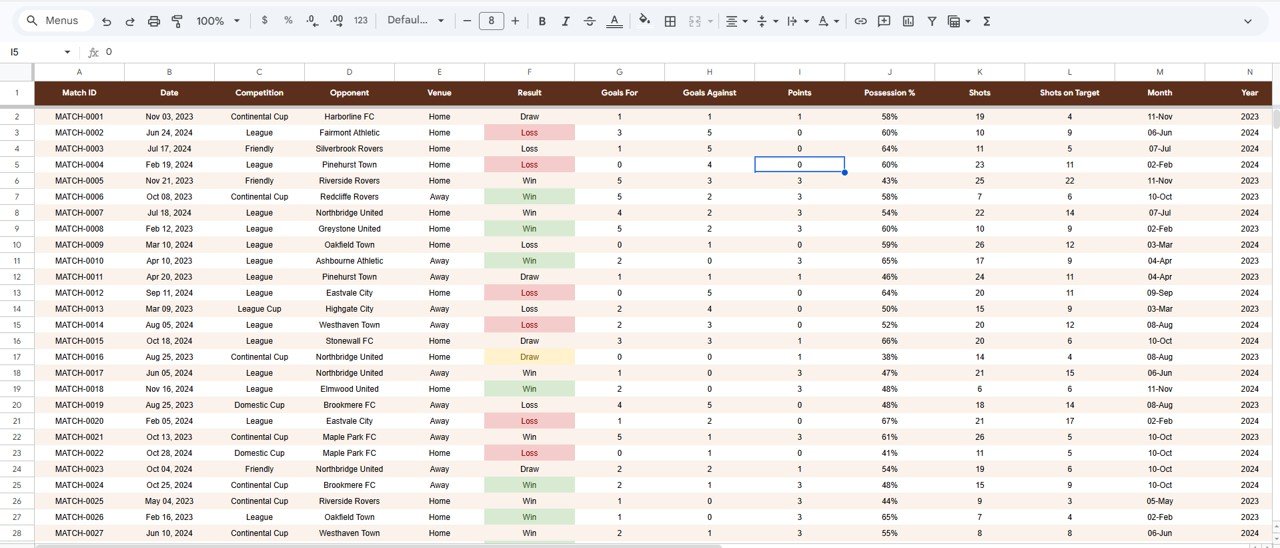Insert a chart

(908, 21)
